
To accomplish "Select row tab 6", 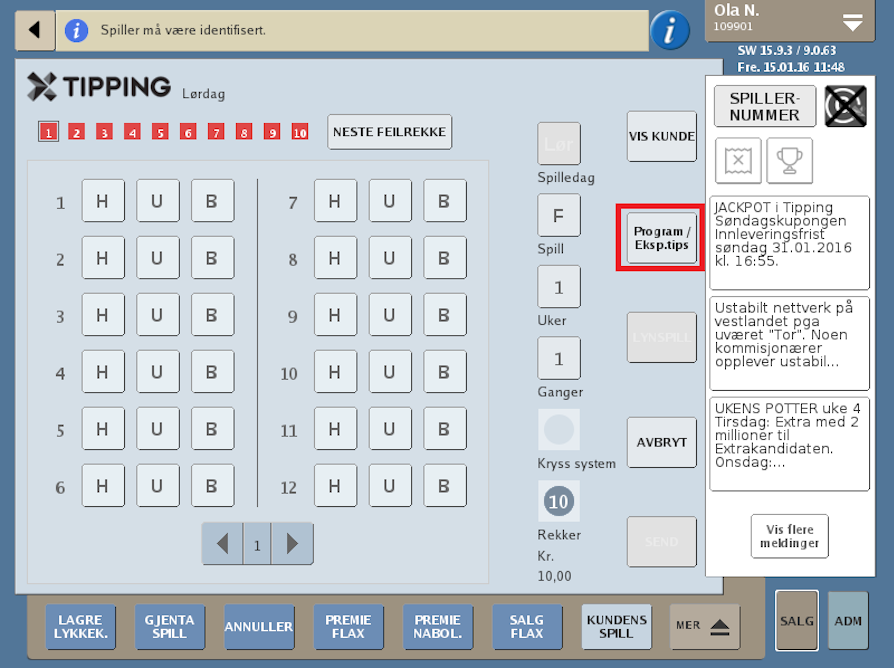I will click(x=188, y=132).
